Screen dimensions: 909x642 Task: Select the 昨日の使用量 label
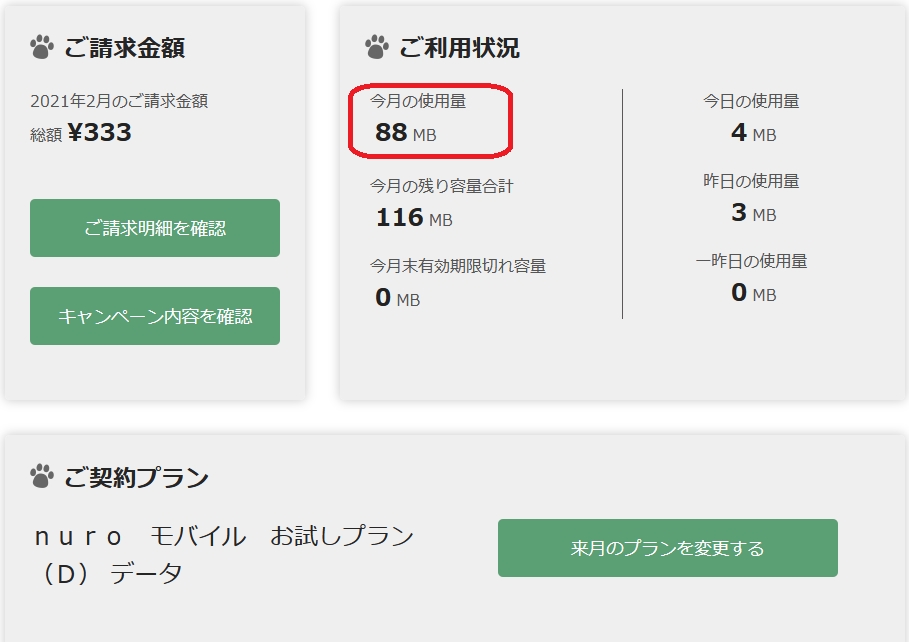point(751,181)
